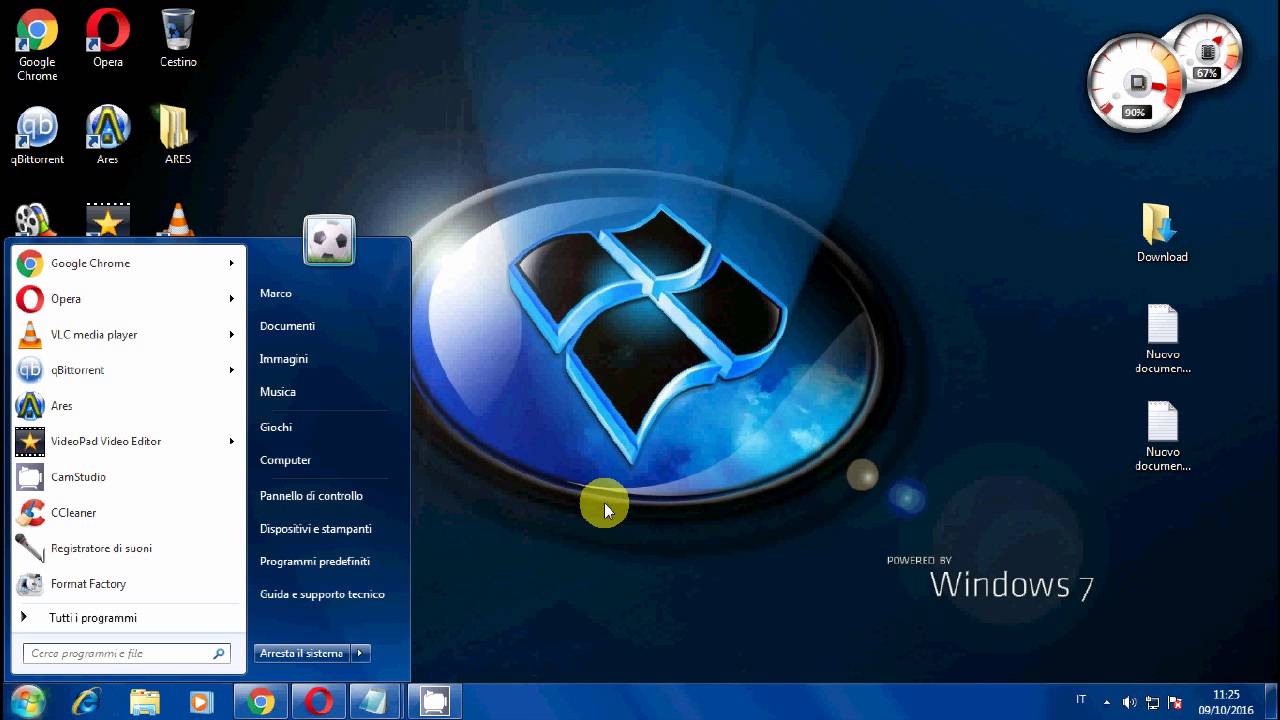Show hidden tray icons arrow
Screen dimensions: 1280x720
tap(1106, 702)
